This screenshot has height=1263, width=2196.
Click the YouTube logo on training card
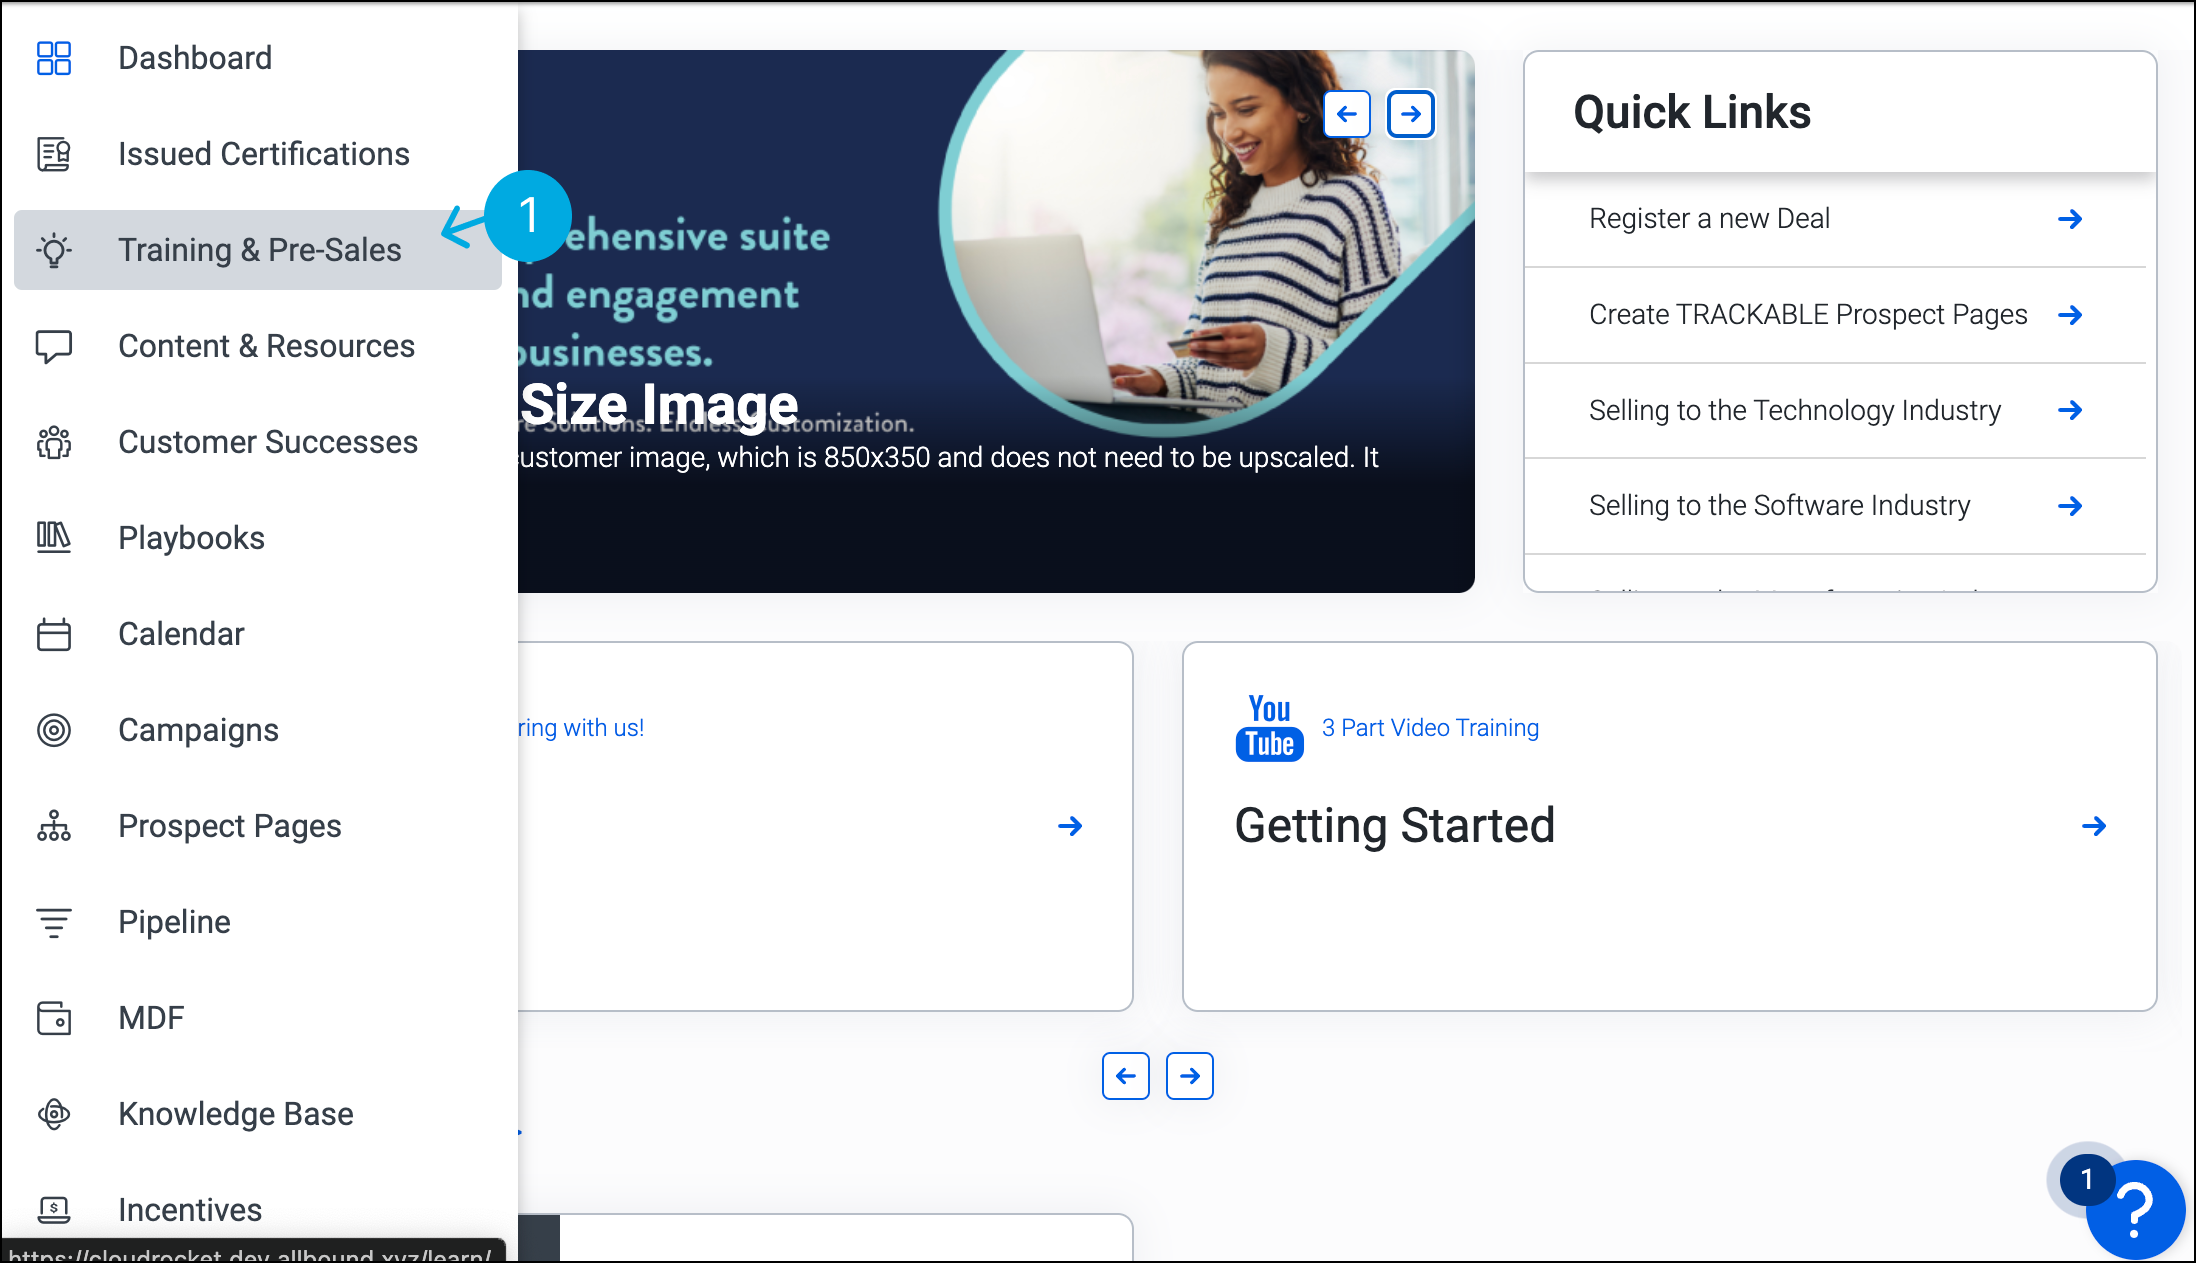tap(1269, 728)
